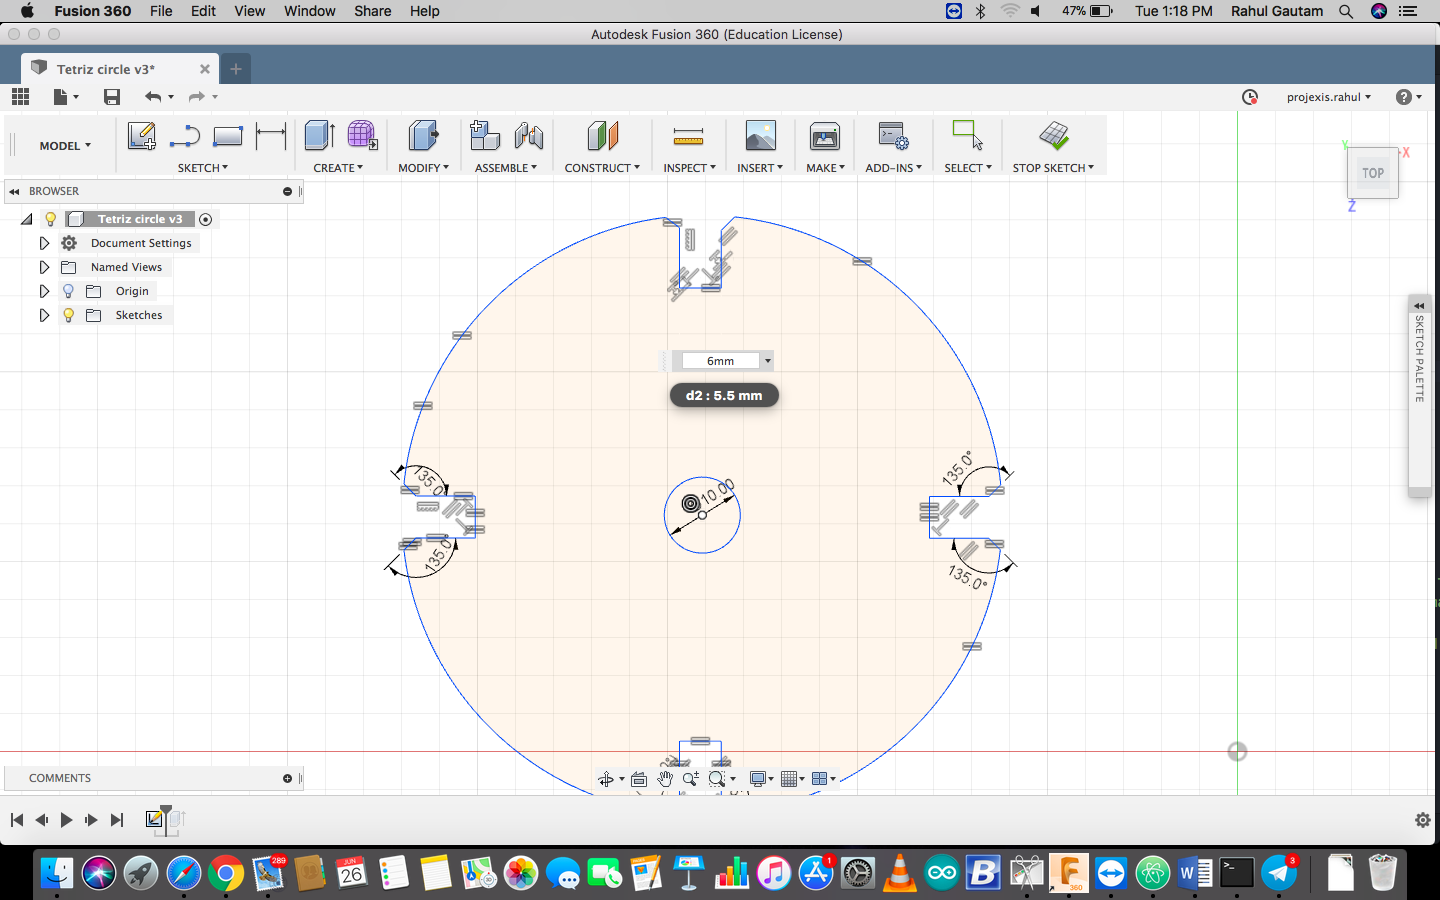The image size is (1440, 900).
Task: Click the Scripts and Add-Ins icon
Action: [x=893, y=136]
